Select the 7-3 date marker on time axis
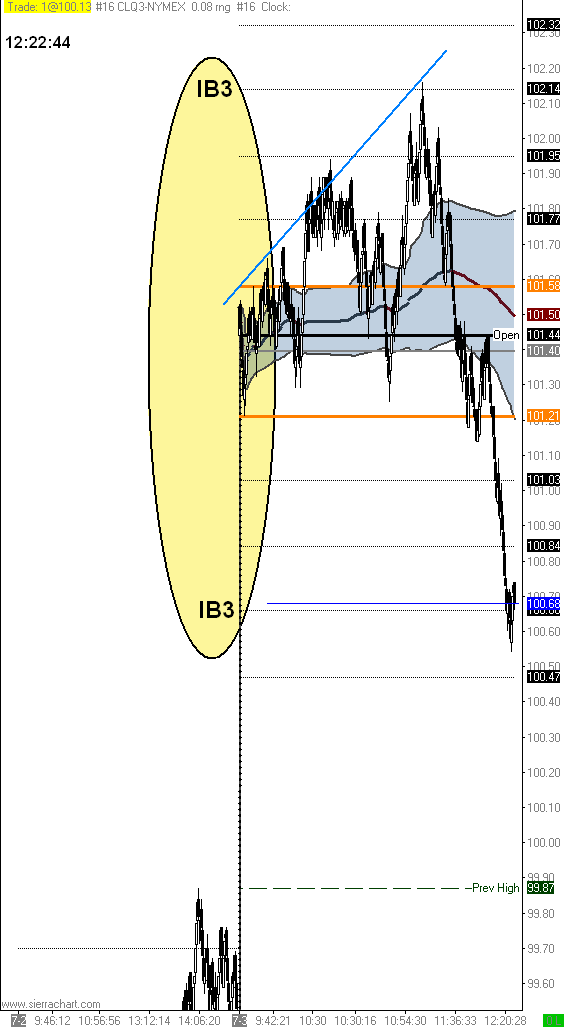The image size is (565, 1028). (240, 1021)
